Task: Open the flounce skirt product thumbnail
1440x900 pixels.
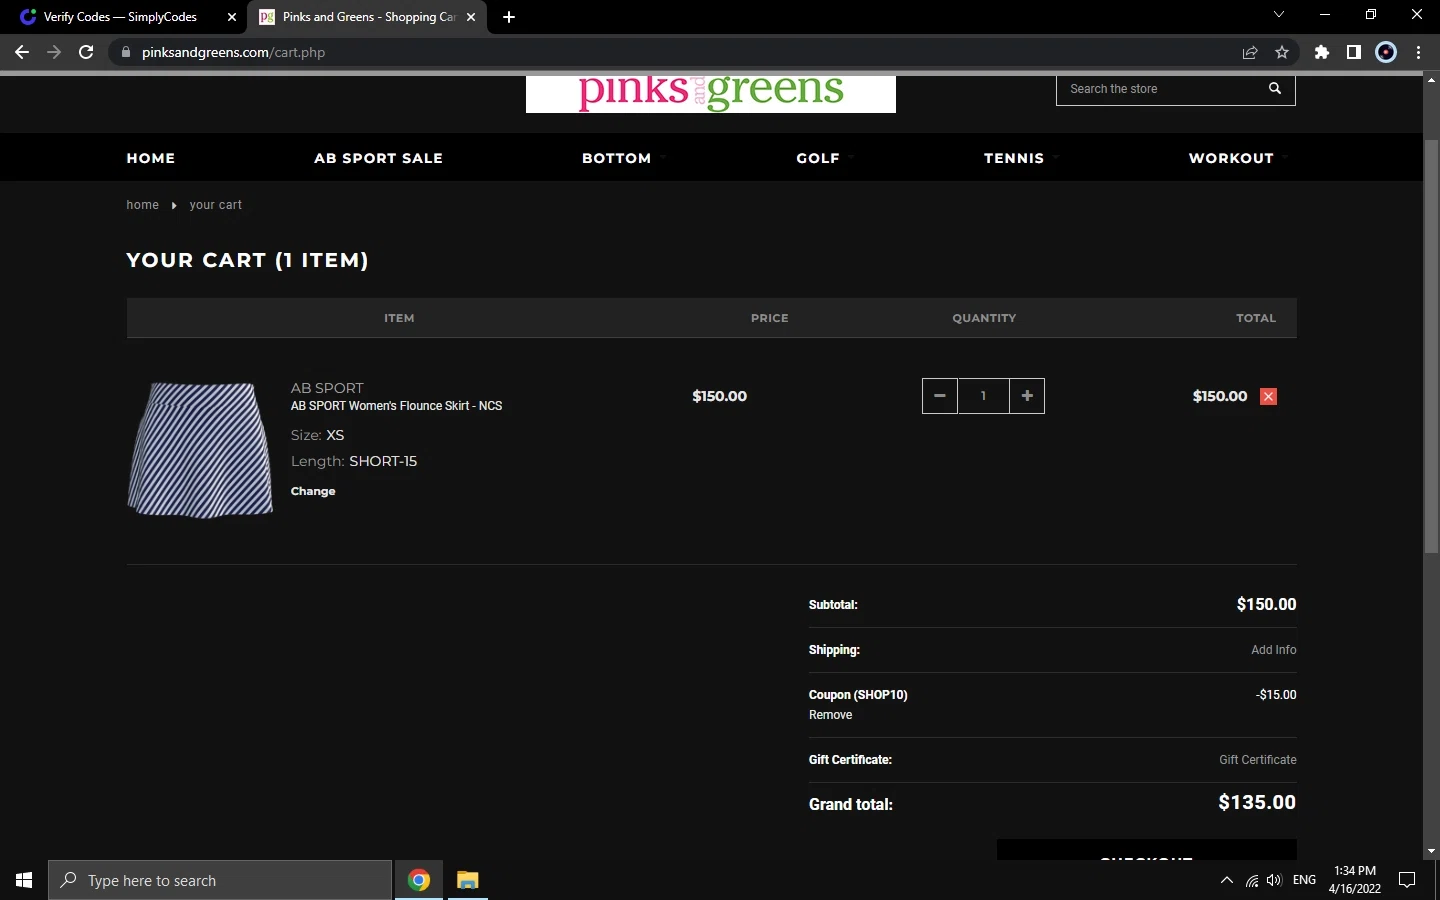Action: coord(200,450)
